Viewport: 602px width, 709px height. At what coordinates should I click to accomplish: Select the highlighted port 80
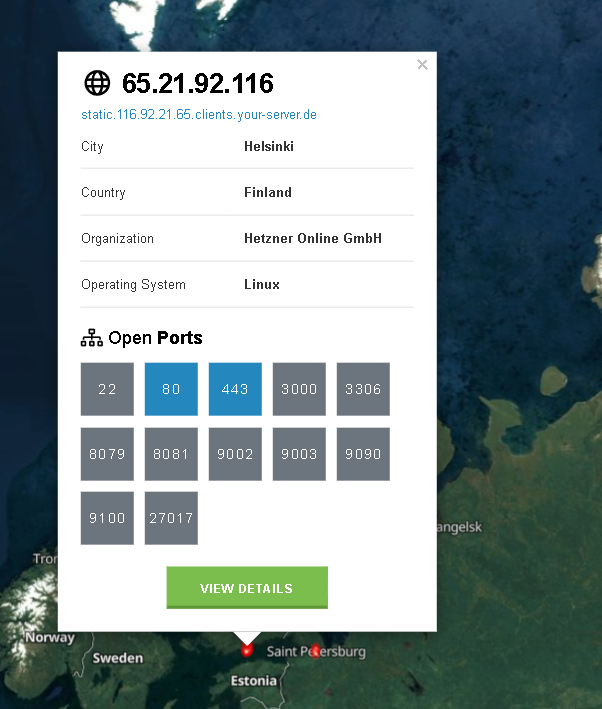[171, 389]
